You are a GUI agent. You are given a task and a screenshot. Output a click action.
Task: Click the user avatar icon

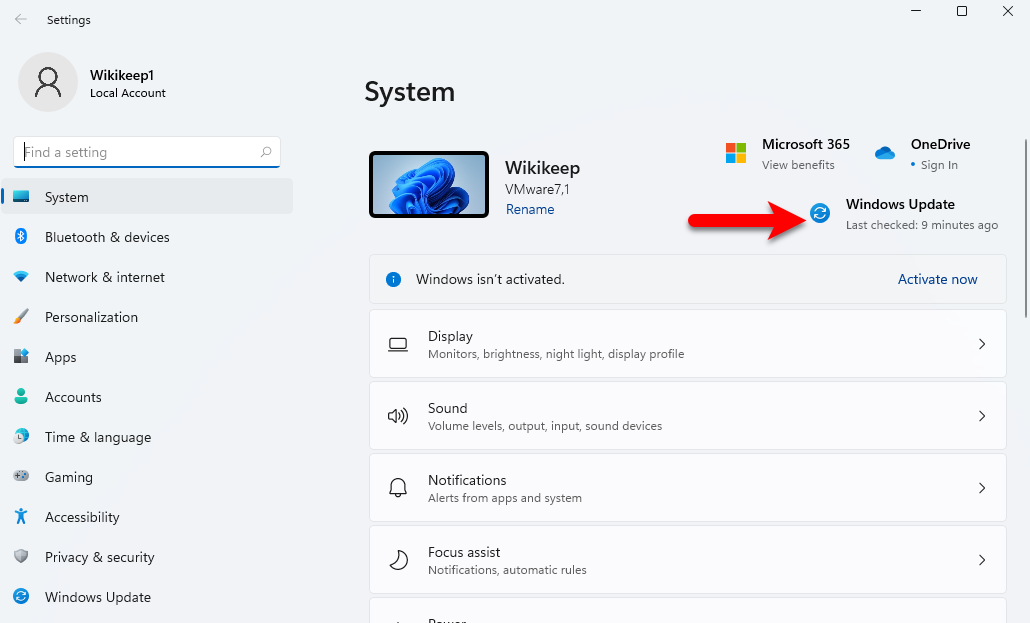point(48,82)
